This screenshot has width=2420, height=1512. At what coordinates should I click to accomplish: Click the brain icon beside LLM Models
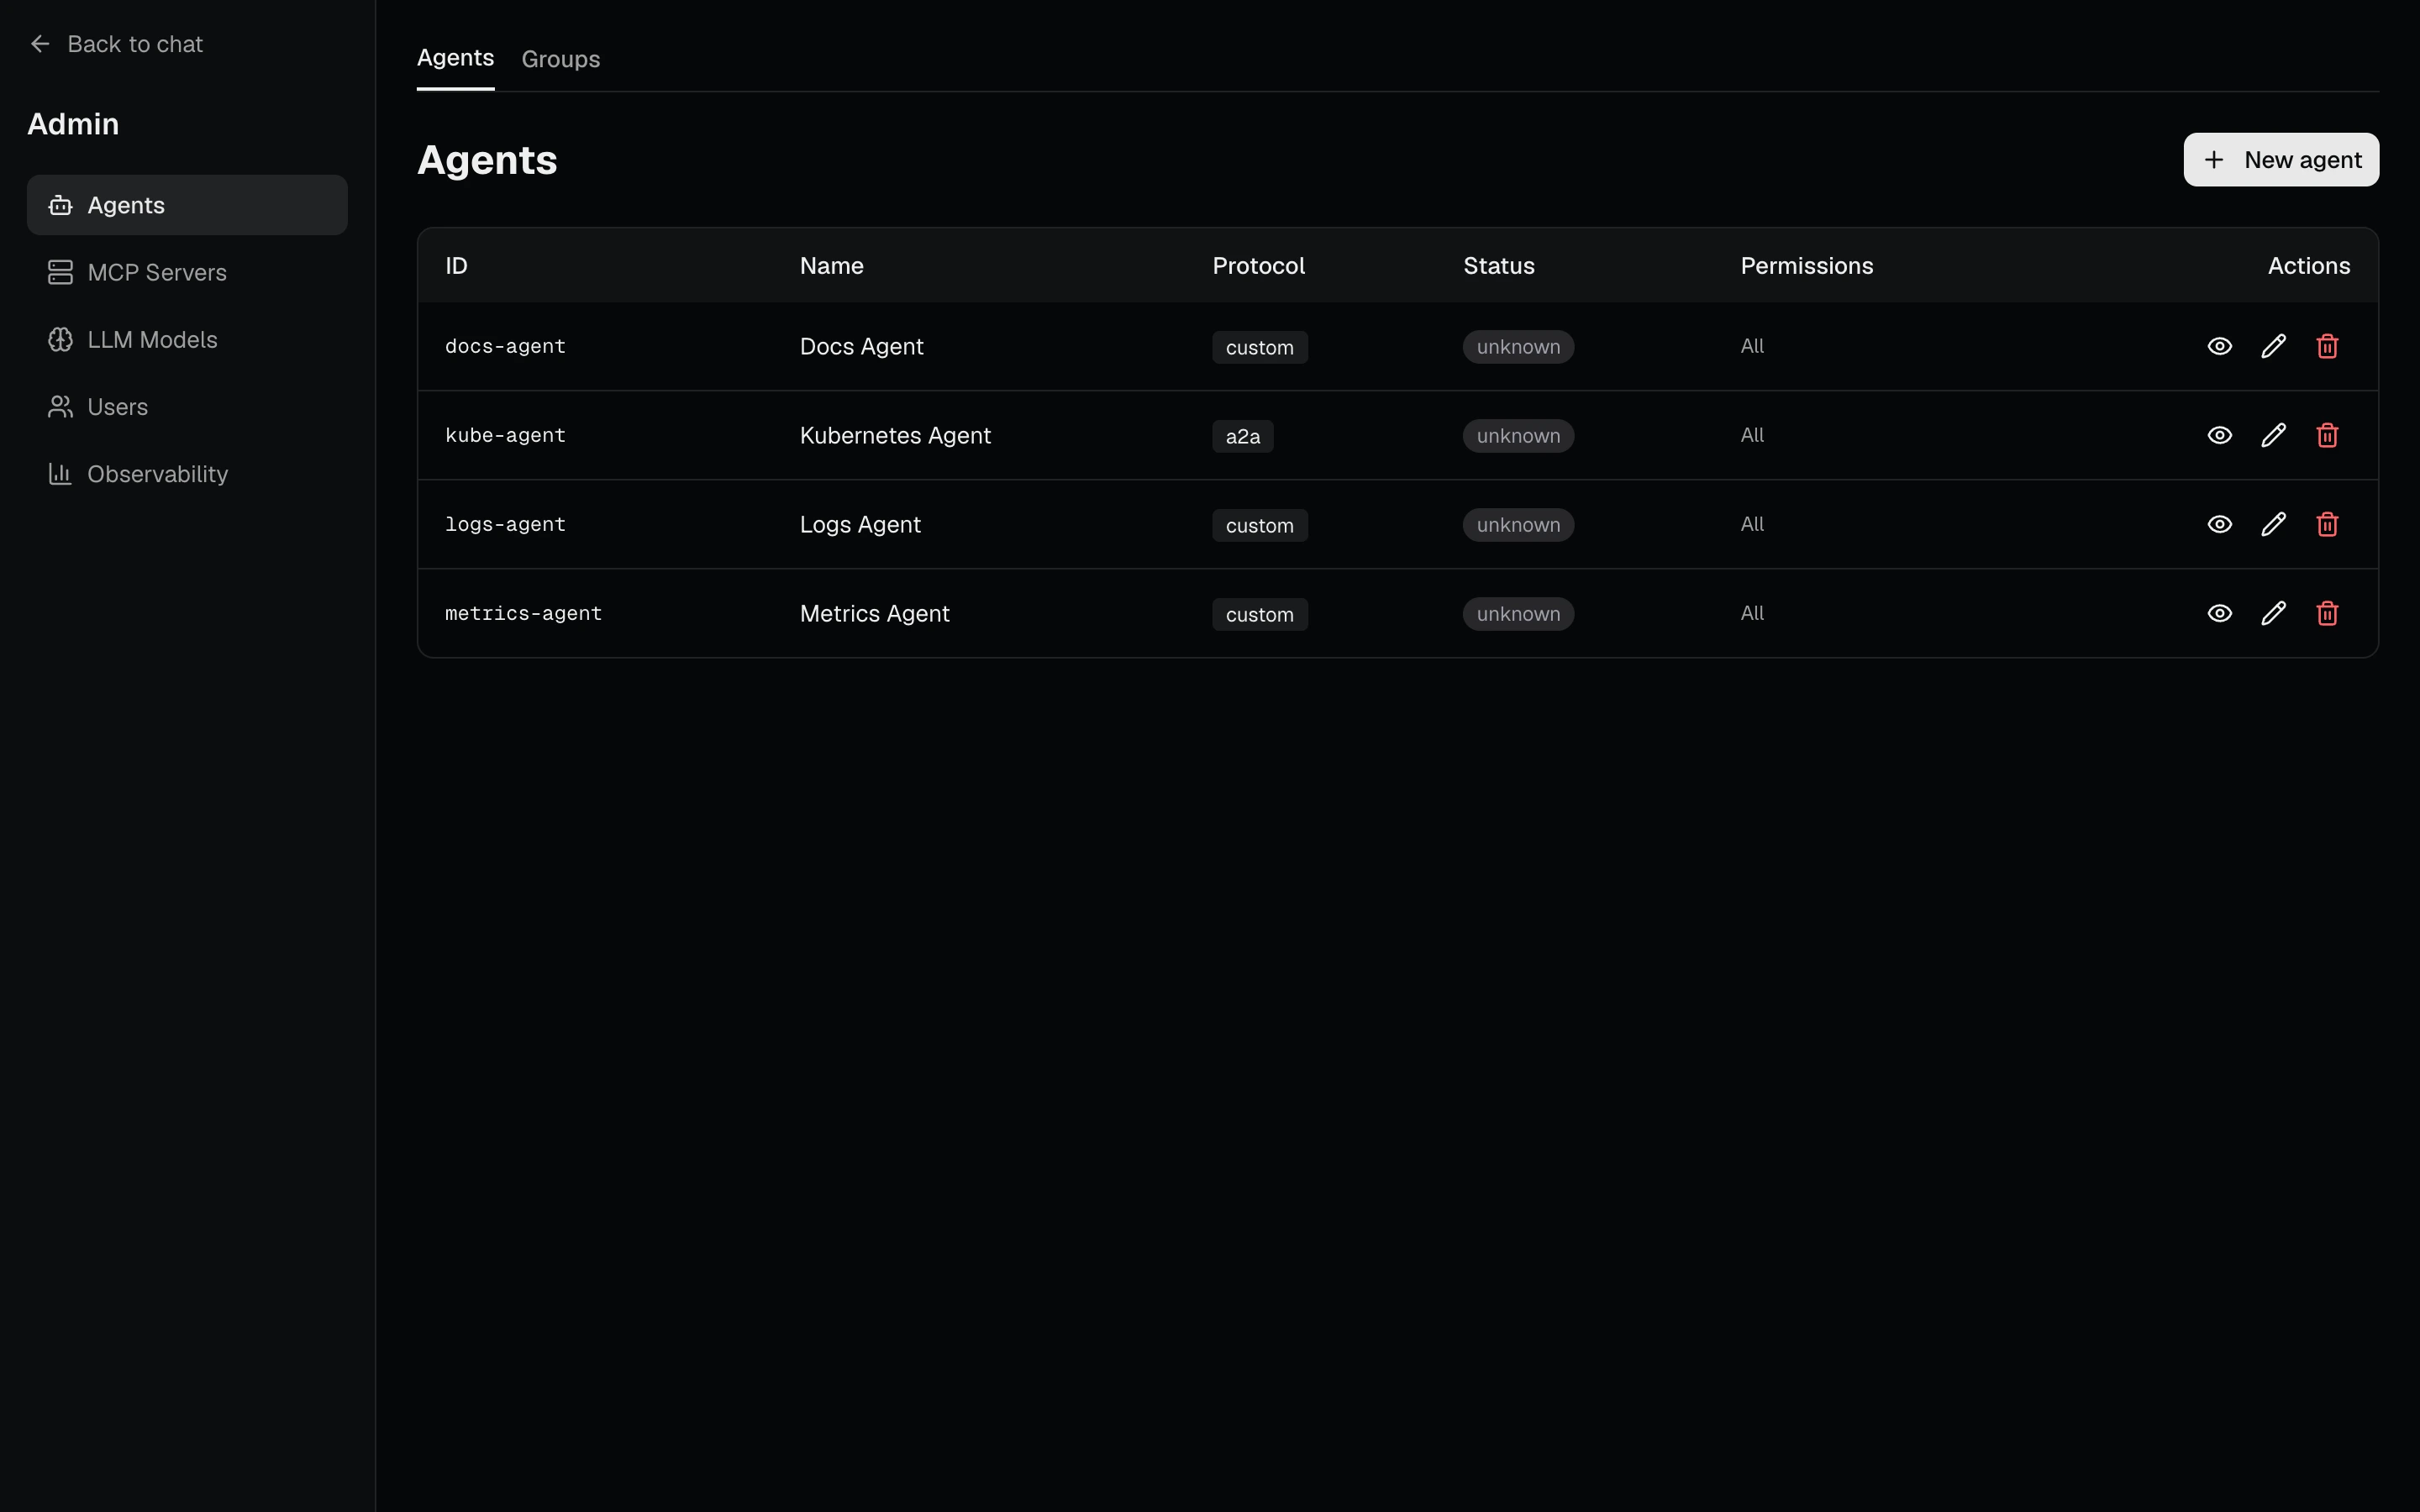(x=60, y=339)
